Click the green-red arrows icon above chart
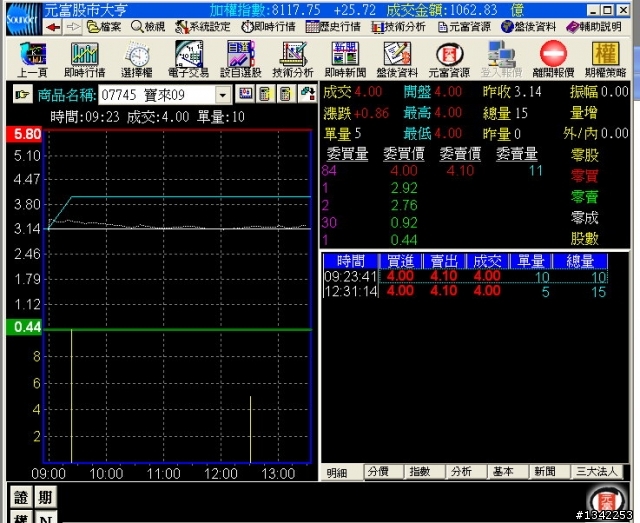The height and width of the screenshot is (523, 640). [x=307, y=94]
